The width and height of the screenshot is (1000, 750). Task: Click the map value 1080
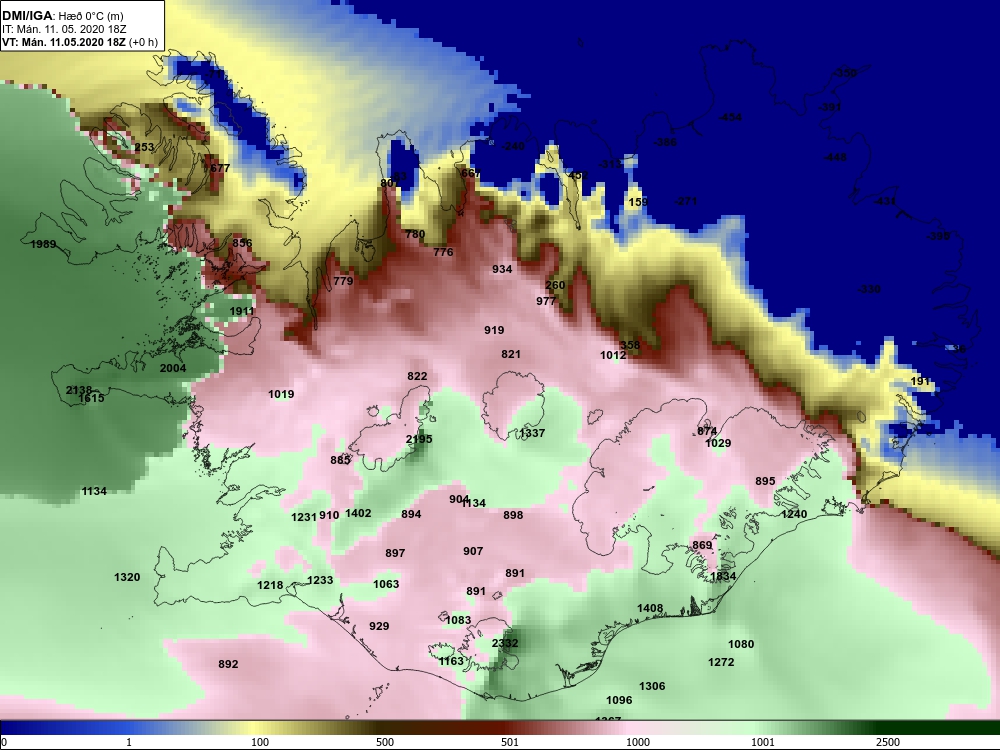[741, 644]
